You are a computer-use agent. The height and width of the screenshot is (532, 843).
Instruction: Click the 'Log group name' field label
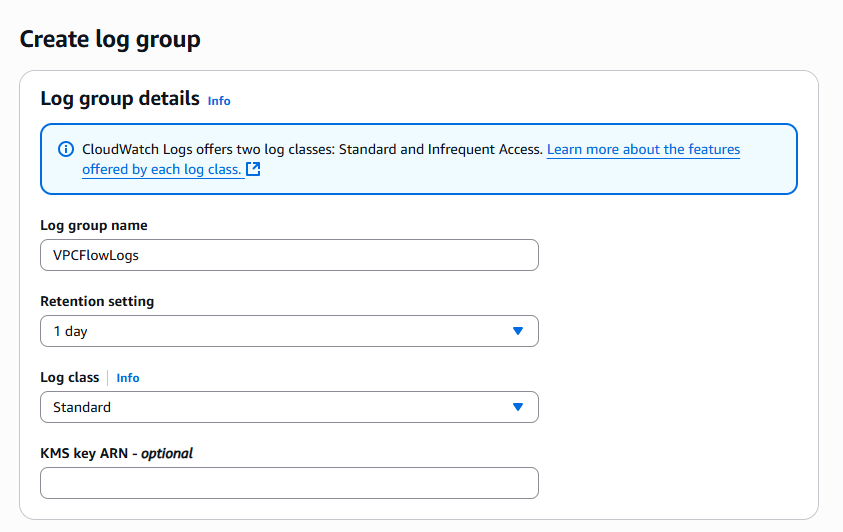(93, 225)
